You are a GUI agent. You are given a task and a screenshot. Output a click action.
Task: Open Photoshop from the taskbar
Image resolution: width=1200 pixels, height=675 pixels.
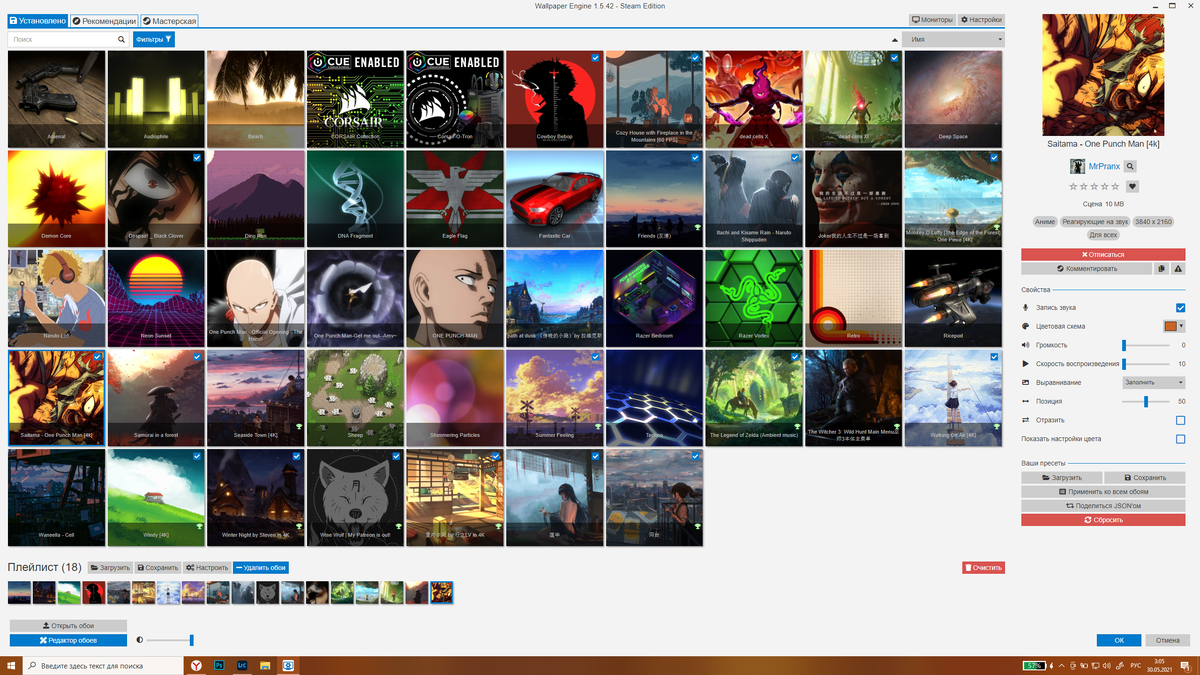219,665
